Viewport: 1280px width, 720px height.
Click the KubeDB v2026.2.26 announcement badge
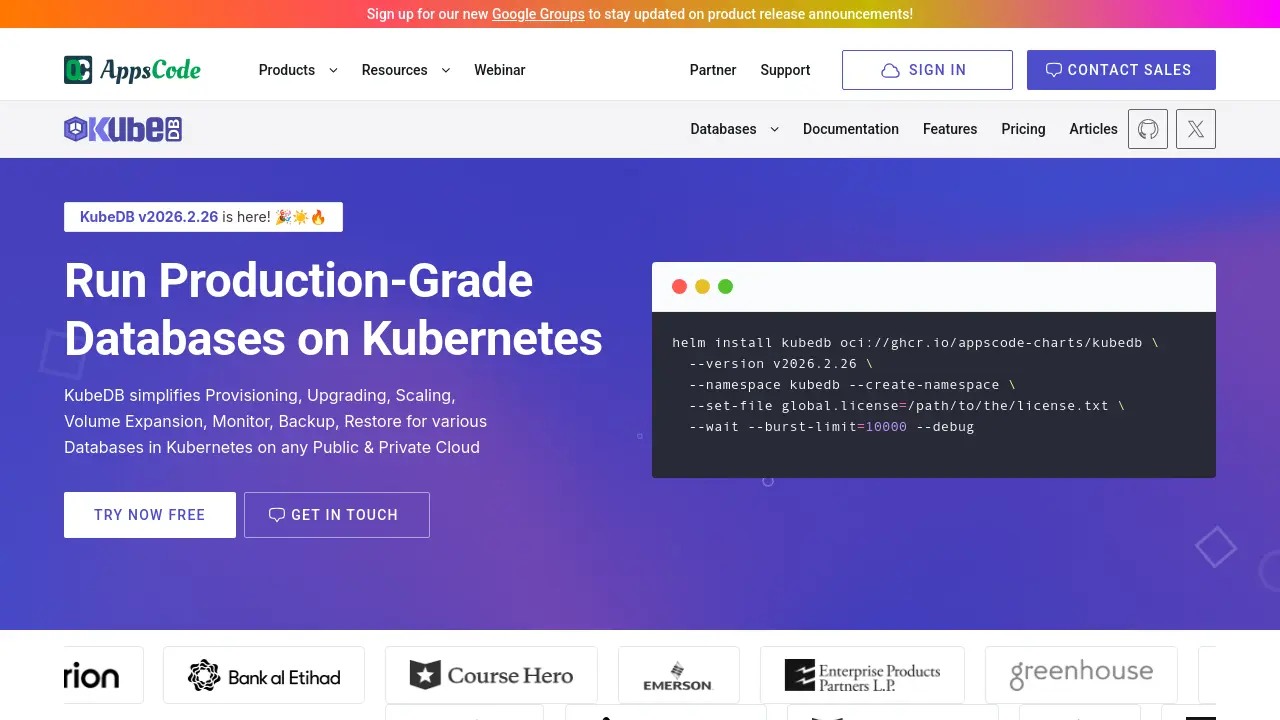click(203, 216)
